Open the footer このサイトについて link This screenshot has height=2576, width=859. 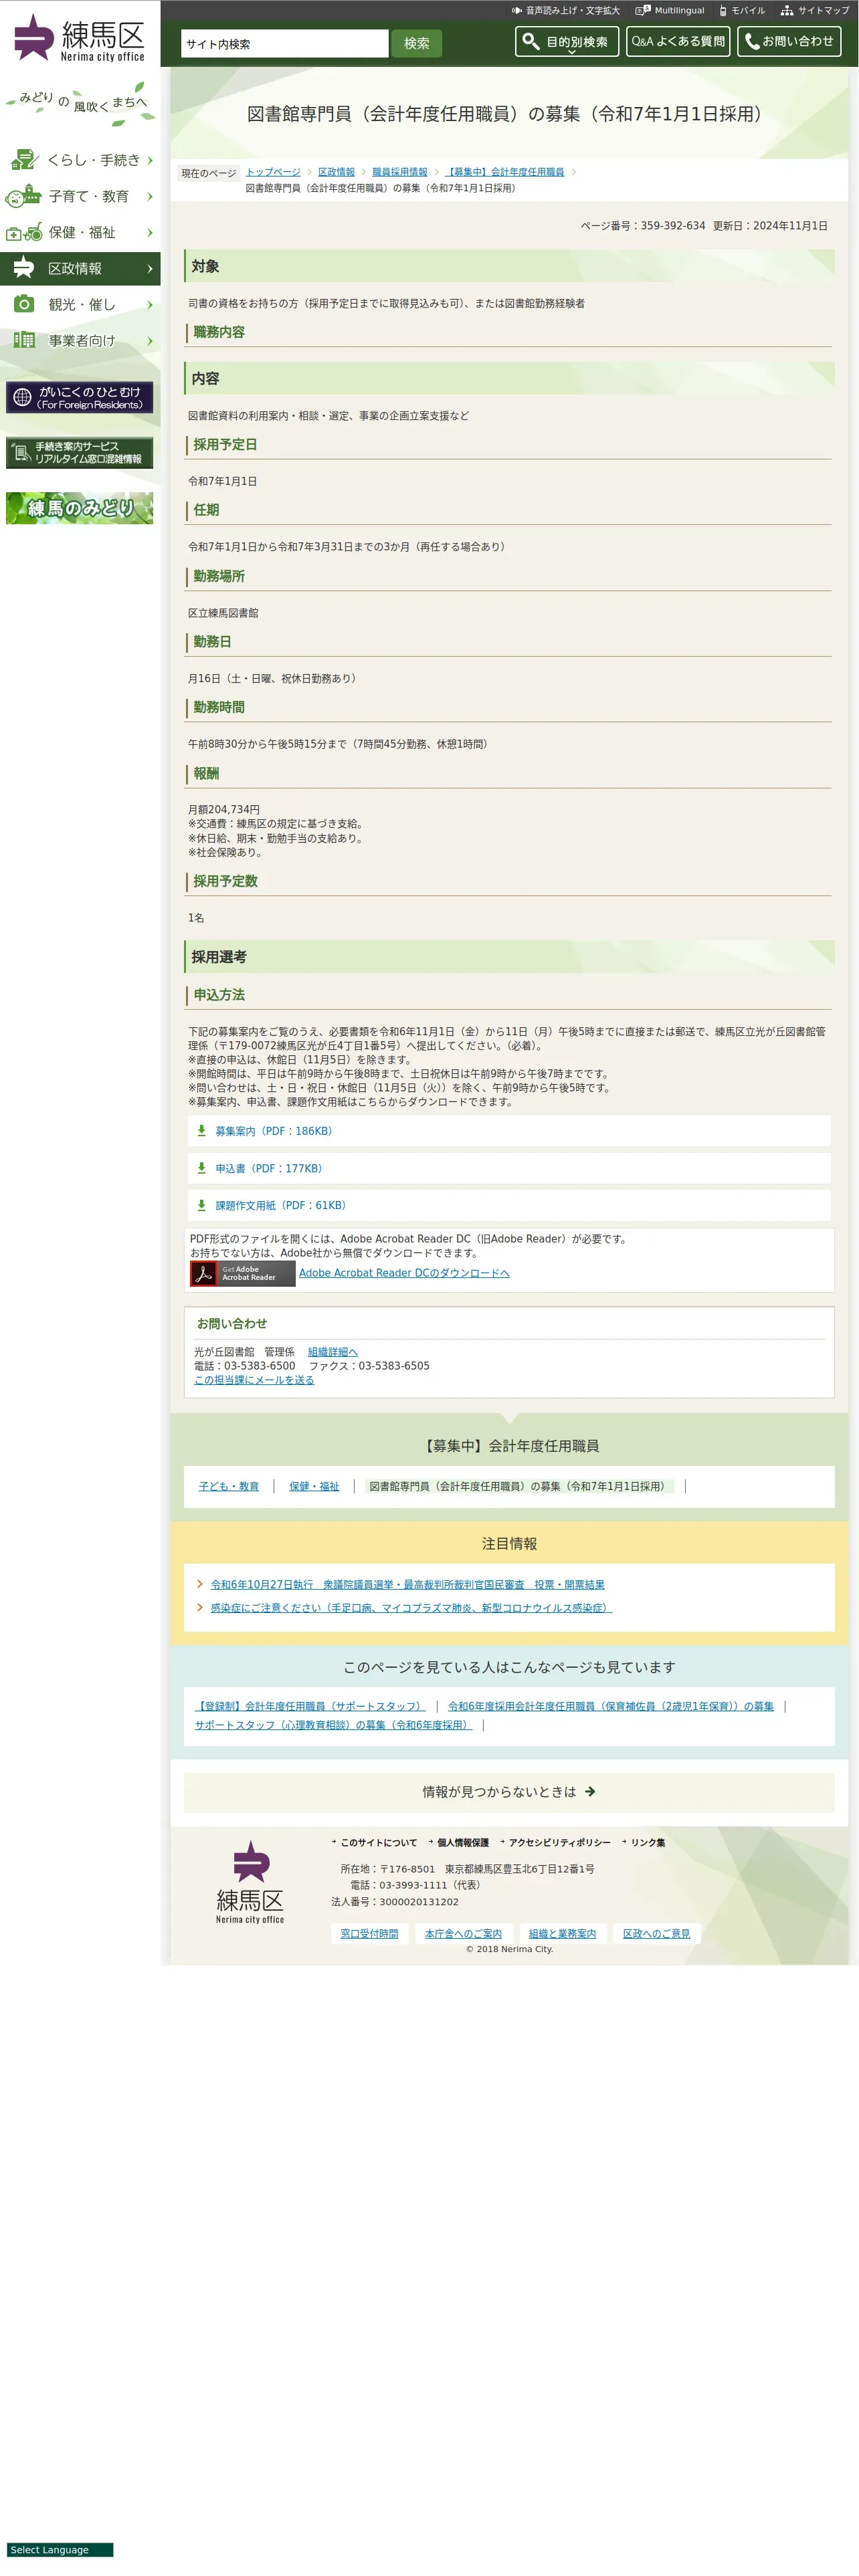pyautogui.click(x=378, y=1842)
